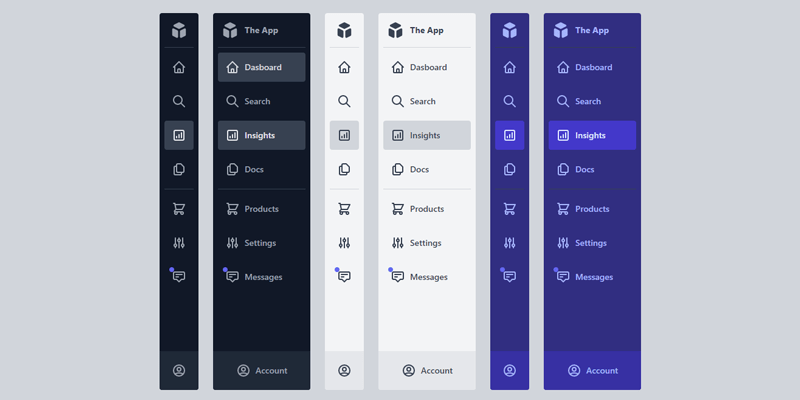
Task: Open Settings in light expanded sidebar
Action: tap(426, 243)
